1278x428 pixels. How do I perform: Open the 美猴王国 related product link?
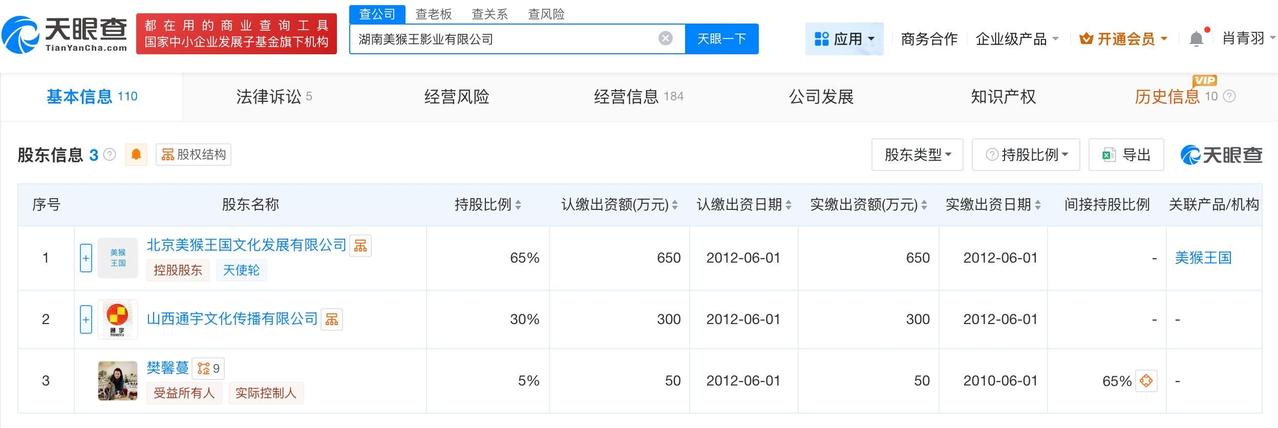[x=1203, y=258]
